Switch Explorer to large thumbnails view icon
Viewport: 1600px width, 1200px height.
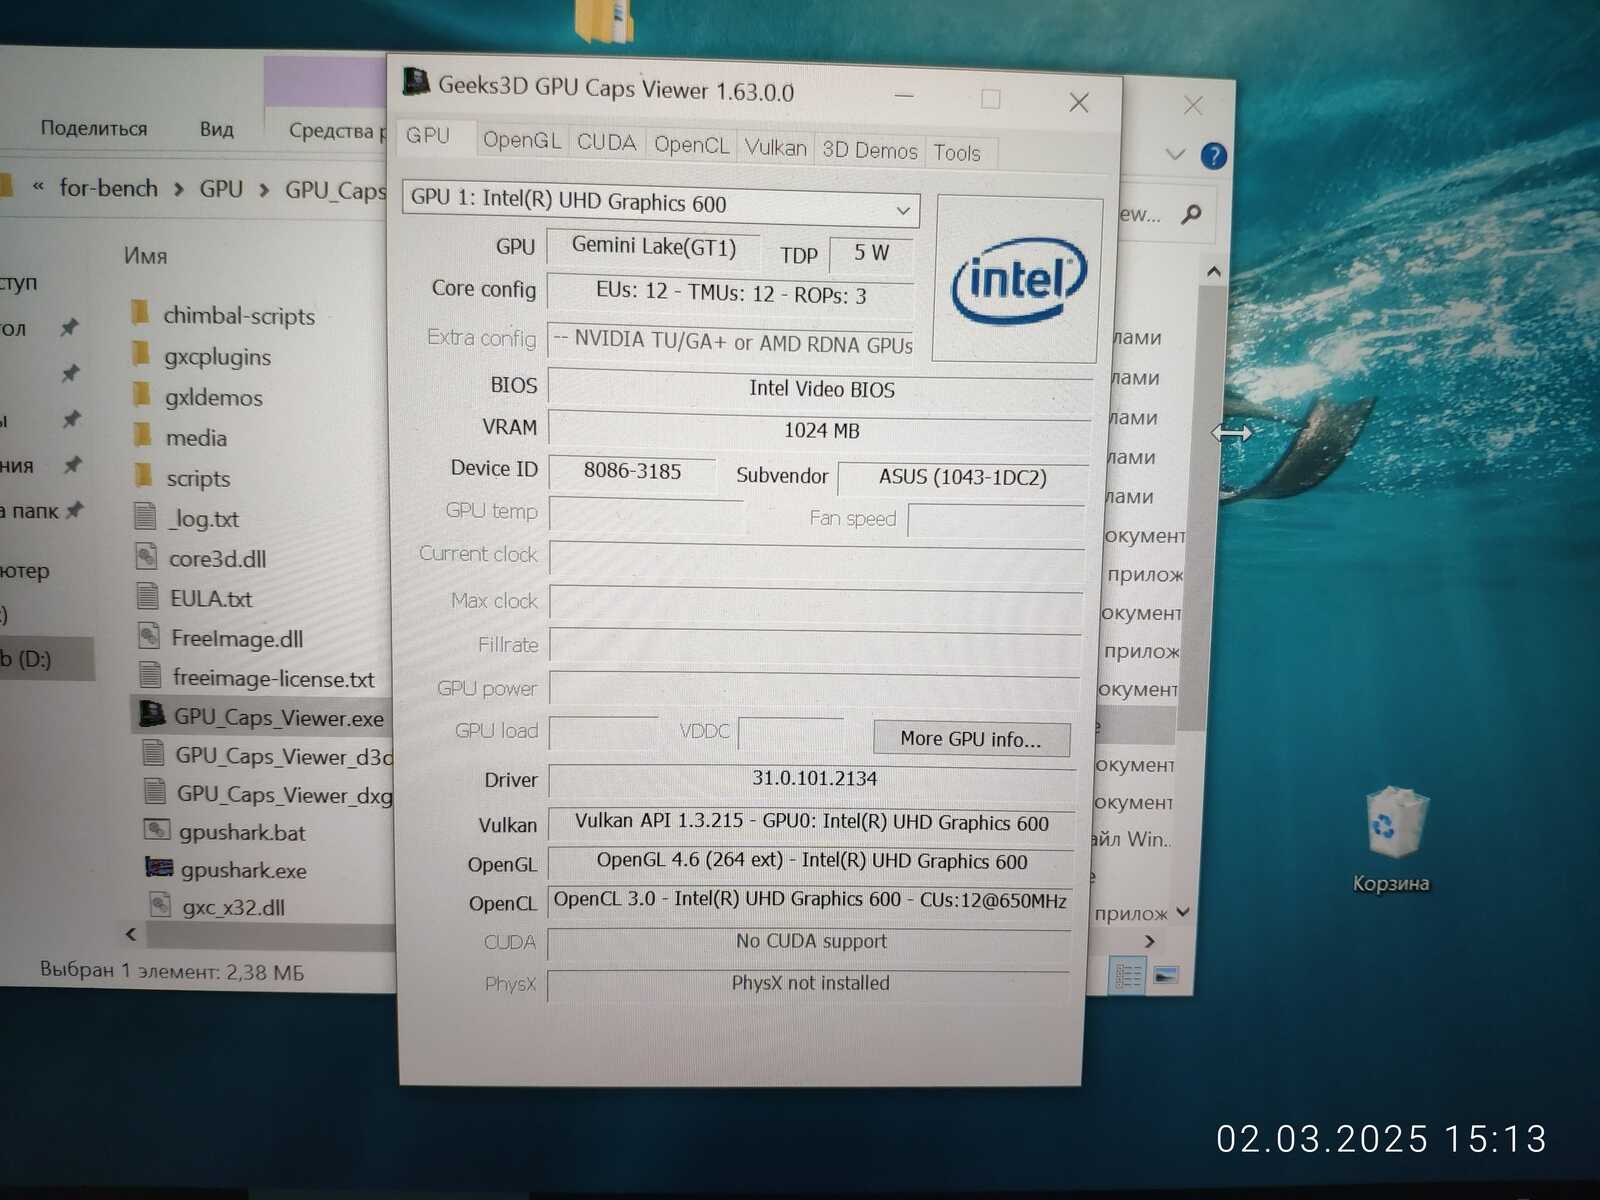(x=1165, y=975)
